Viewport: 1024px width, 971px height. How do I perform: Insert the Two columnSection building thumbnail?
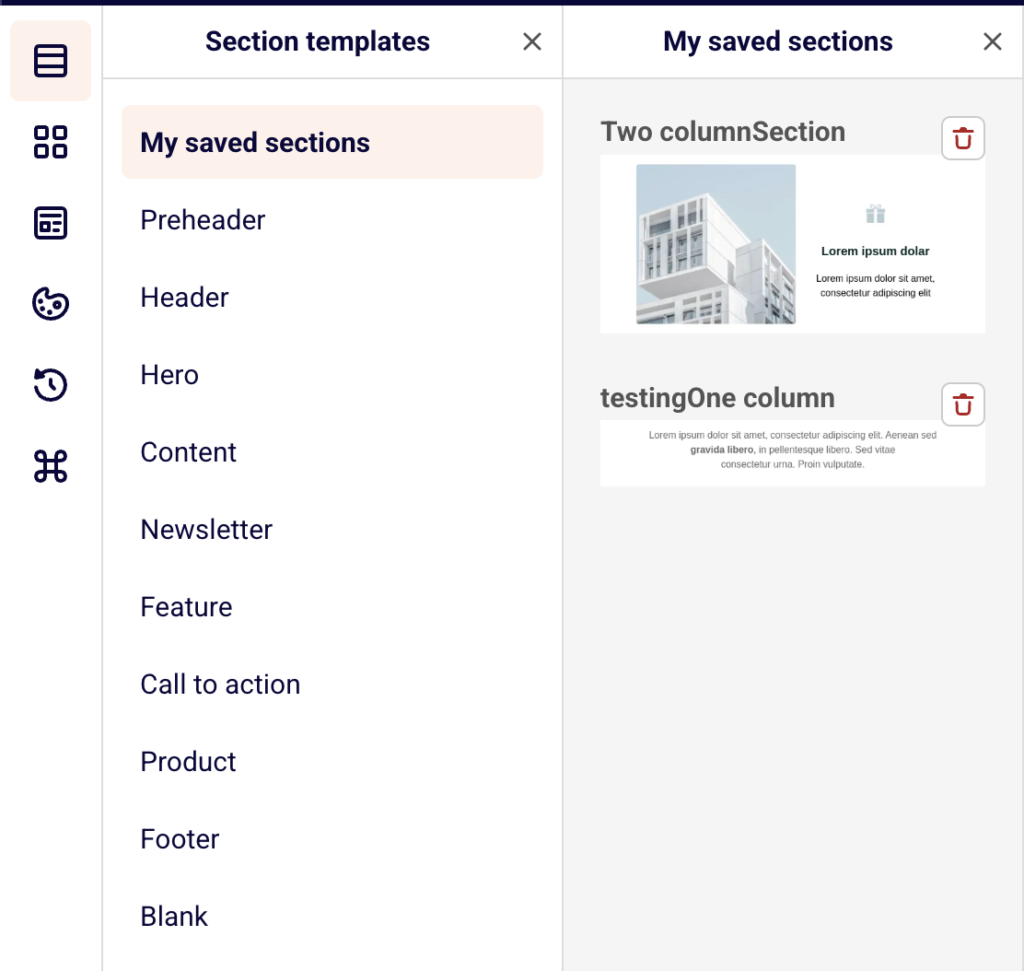(792, 244)
